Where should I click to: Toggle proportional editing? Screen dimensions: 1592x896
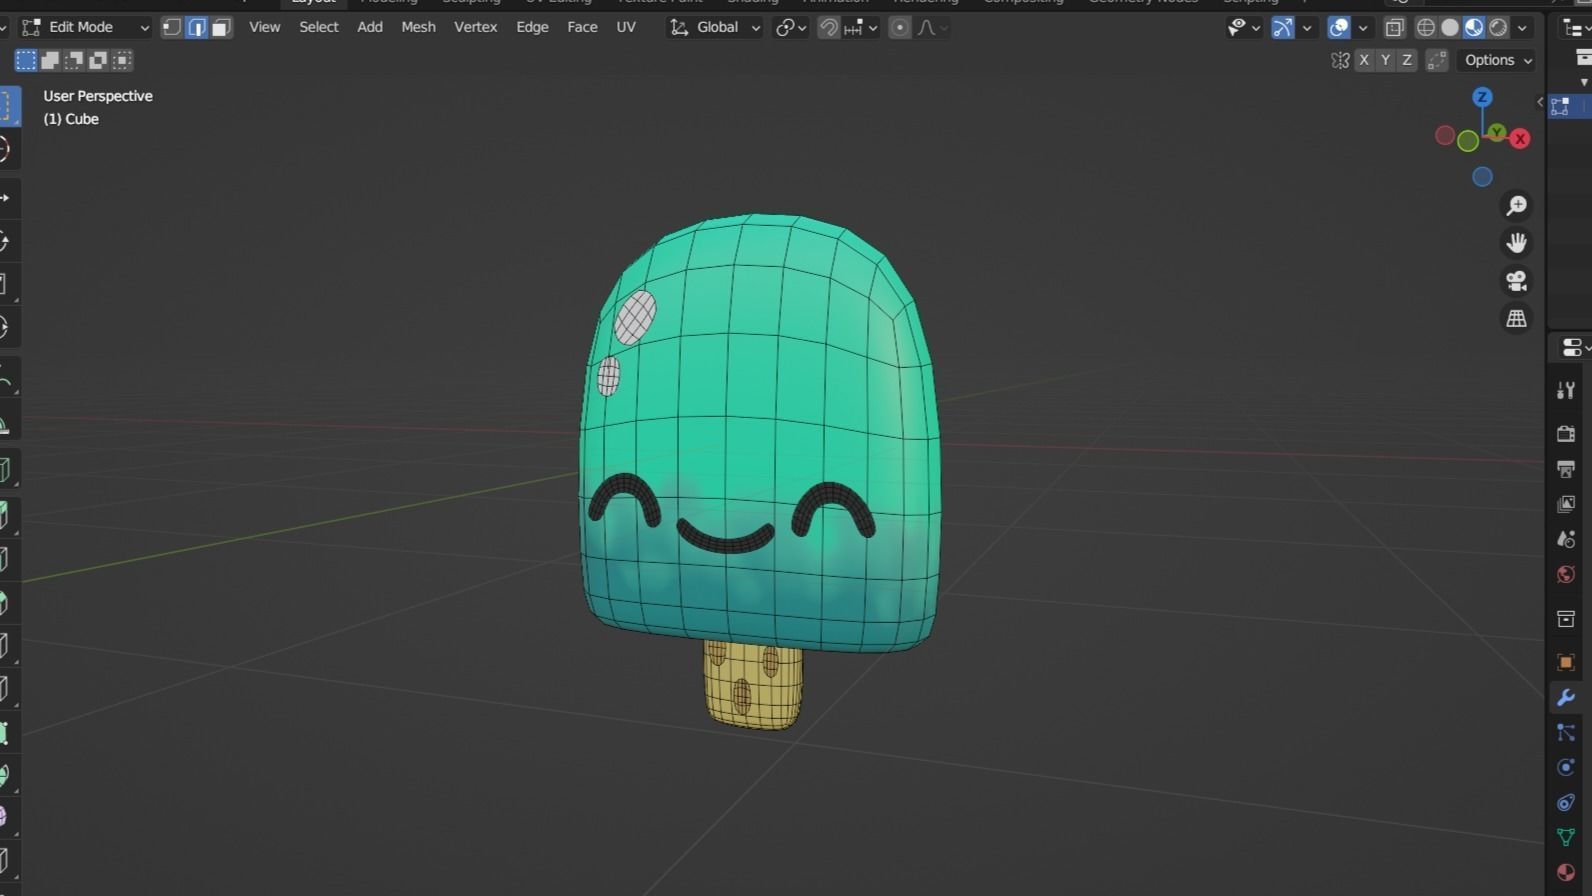point(900,27)
